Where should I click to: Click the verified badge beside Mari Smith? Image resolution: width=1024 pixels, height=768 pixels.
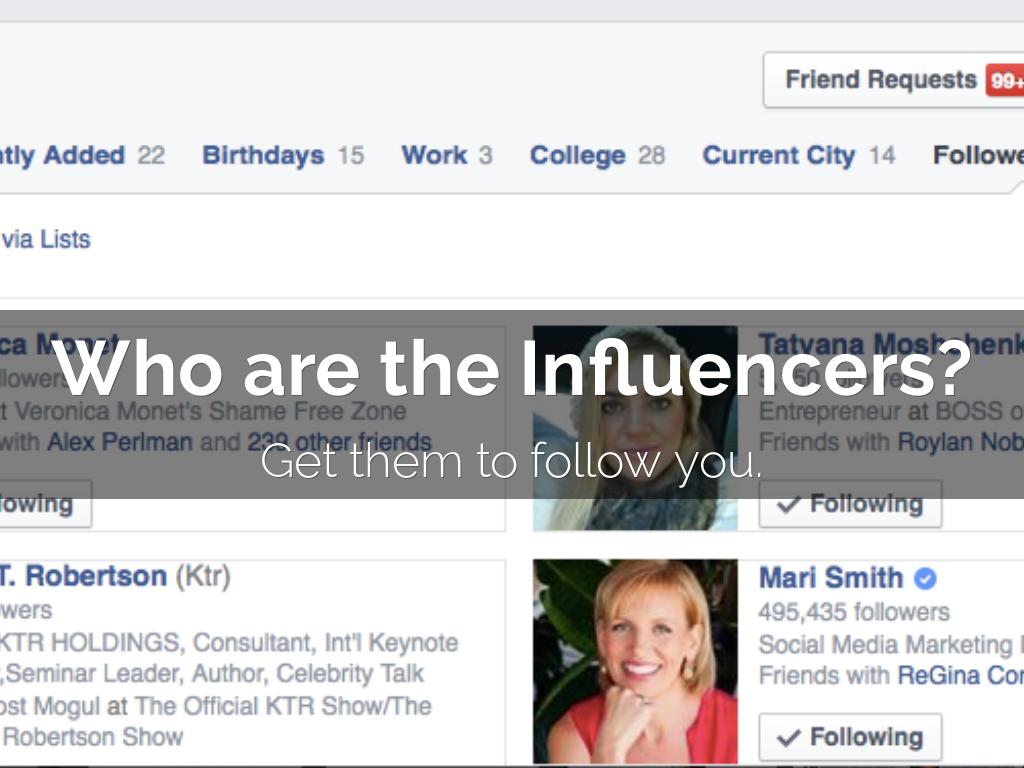tap(926, 578)
